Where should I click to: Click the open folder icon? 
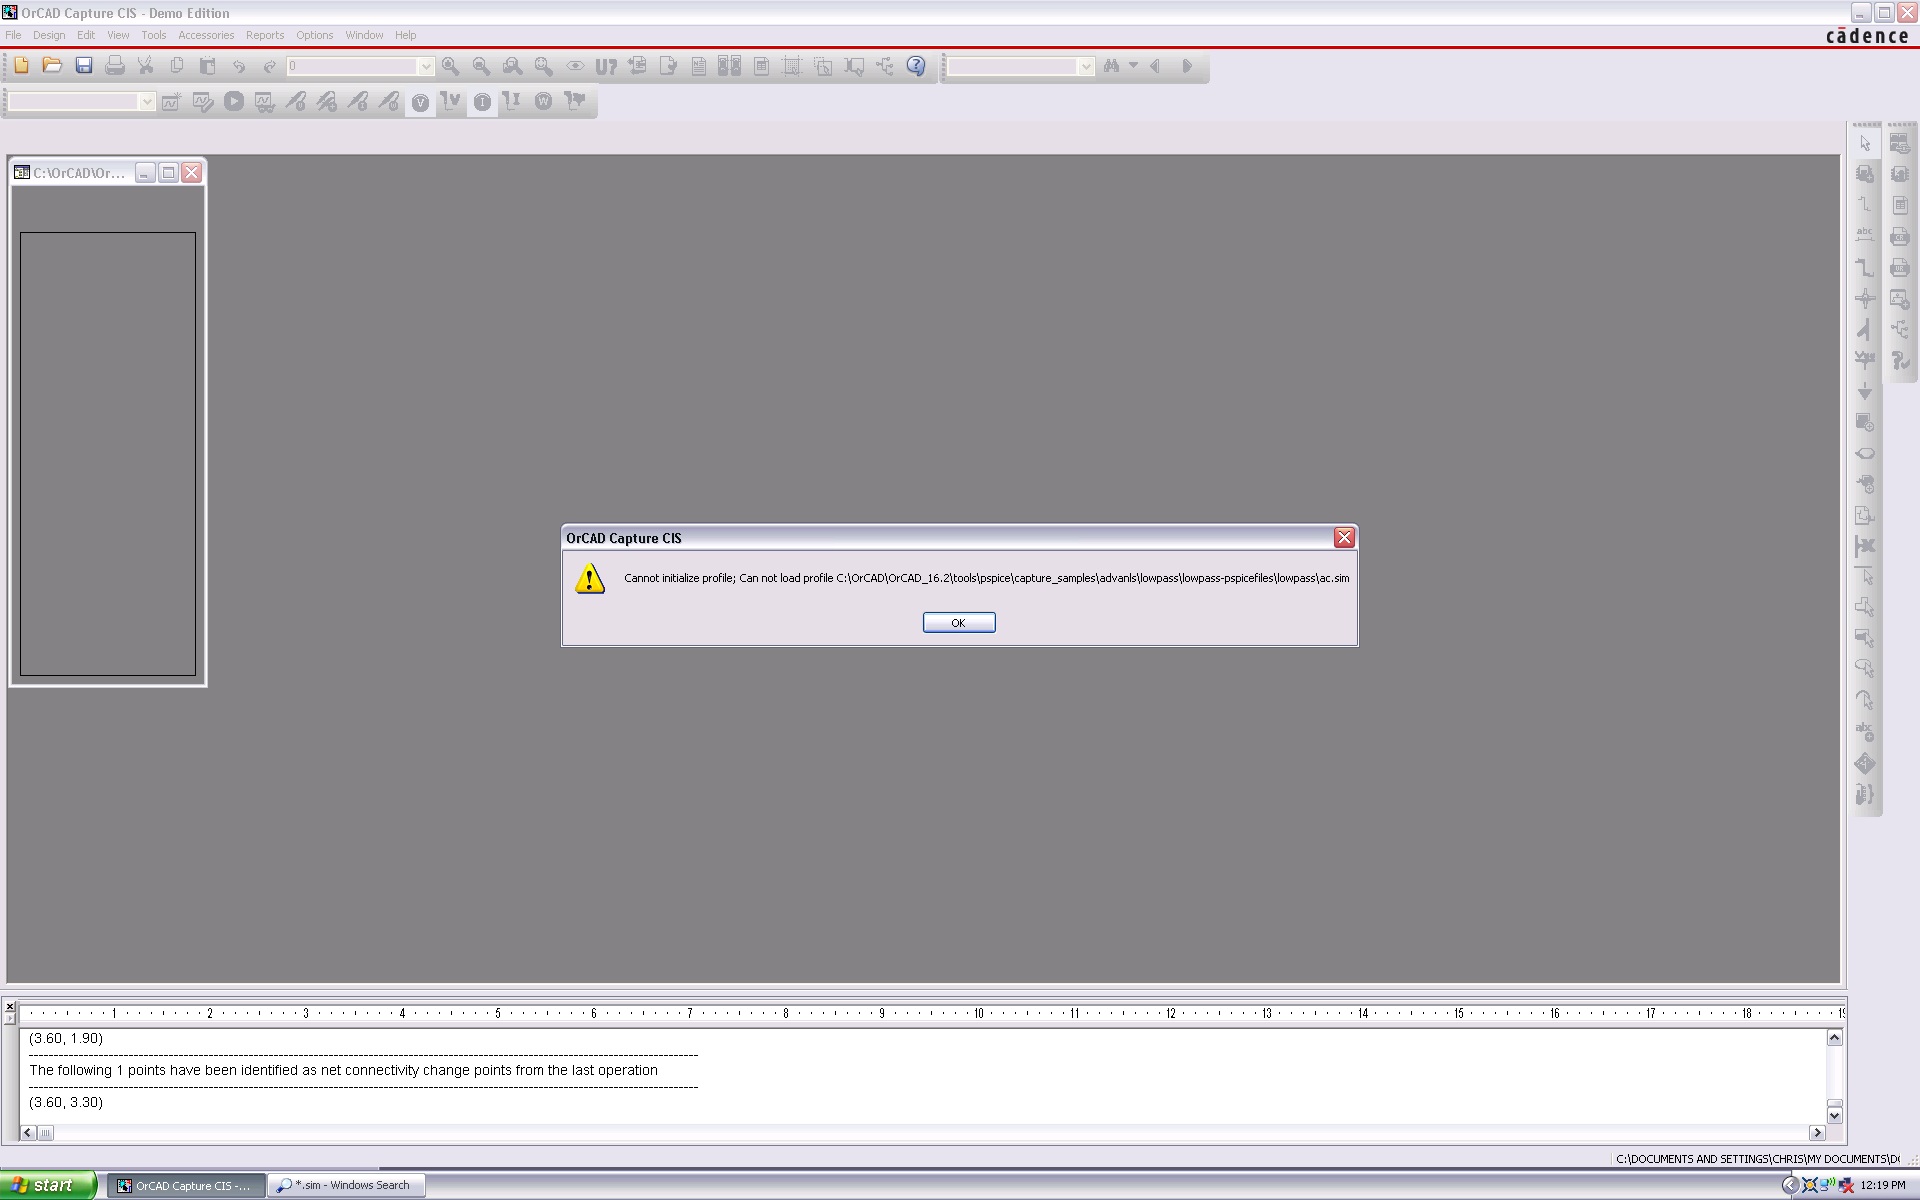click(52, 66)
